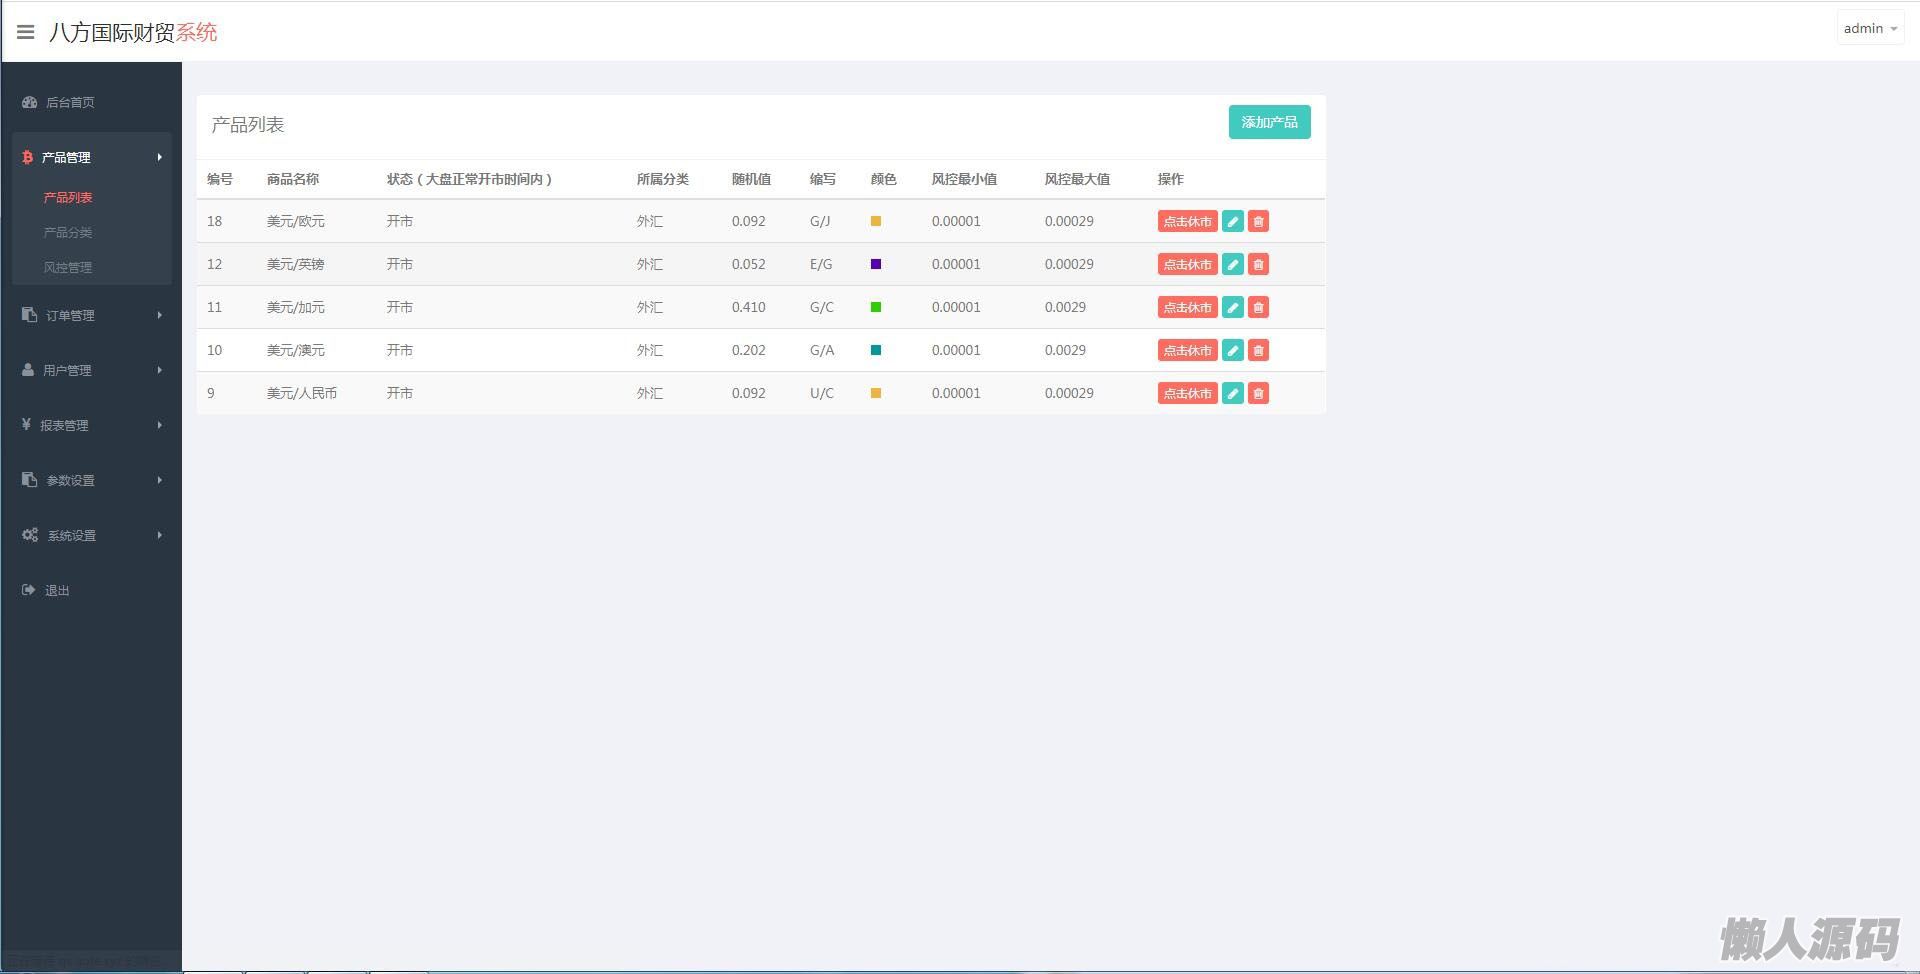Screen dimensions: 1920x974
Task: Go to 风控管理 submenu item
Action: click(x=68, y=268)
